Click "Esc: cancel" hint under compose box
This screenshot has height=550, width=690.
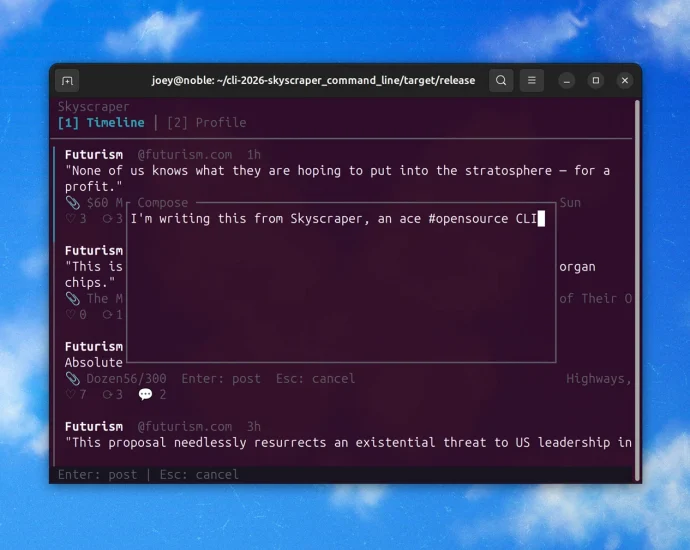coord(316,379)
